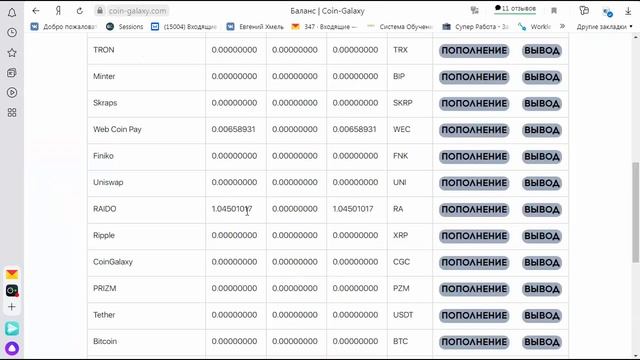Open the sync profile icon in toolbar

pyautogui.click(x=608, y=12)
